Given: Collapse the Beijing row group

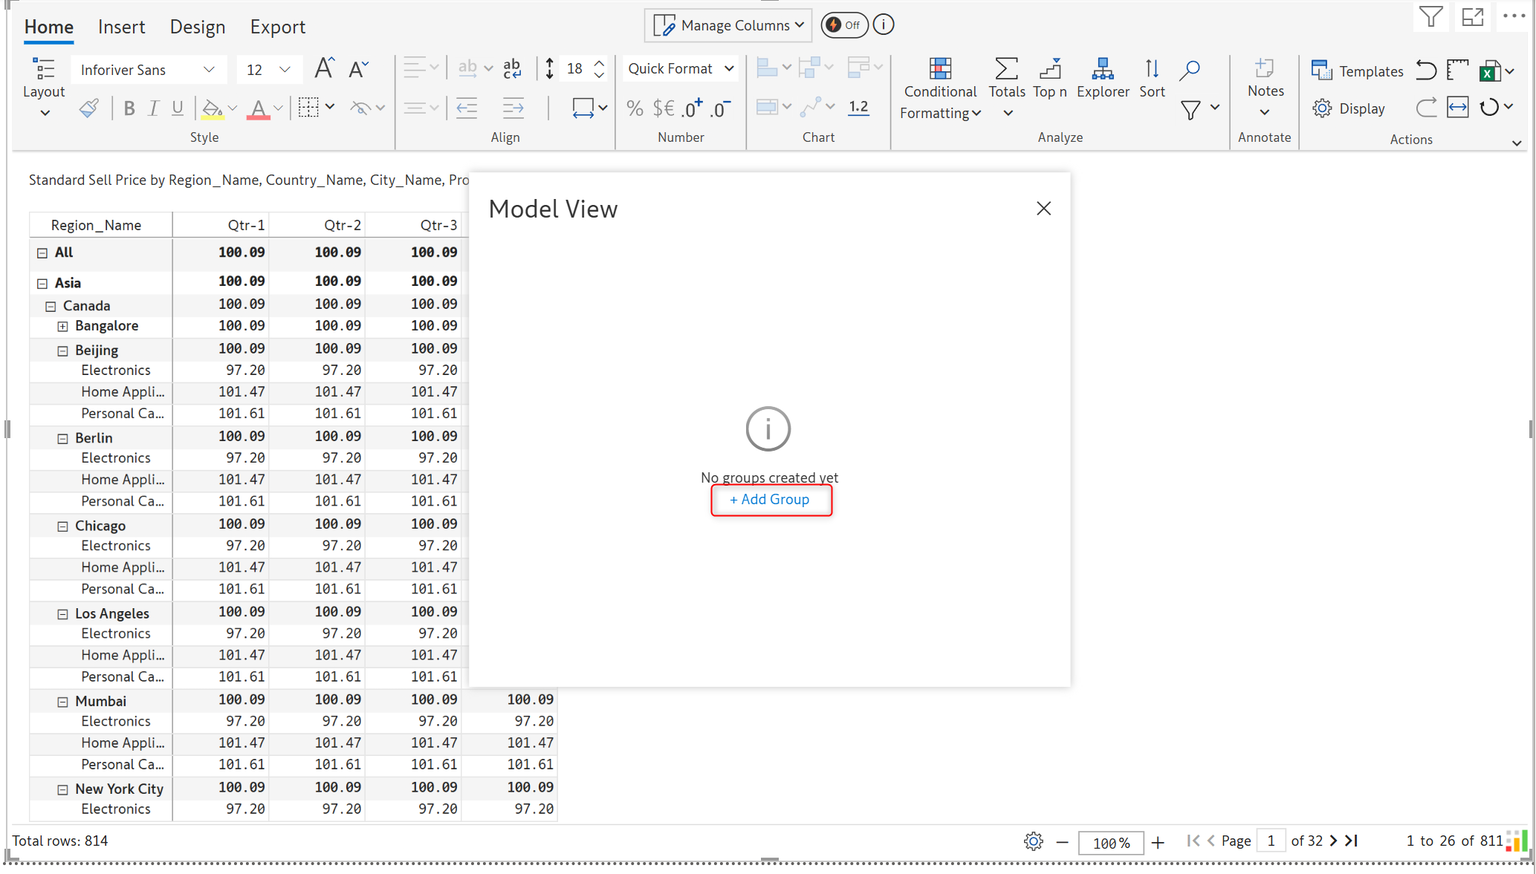Looking at the screenshot, I should tap(63, 351).
